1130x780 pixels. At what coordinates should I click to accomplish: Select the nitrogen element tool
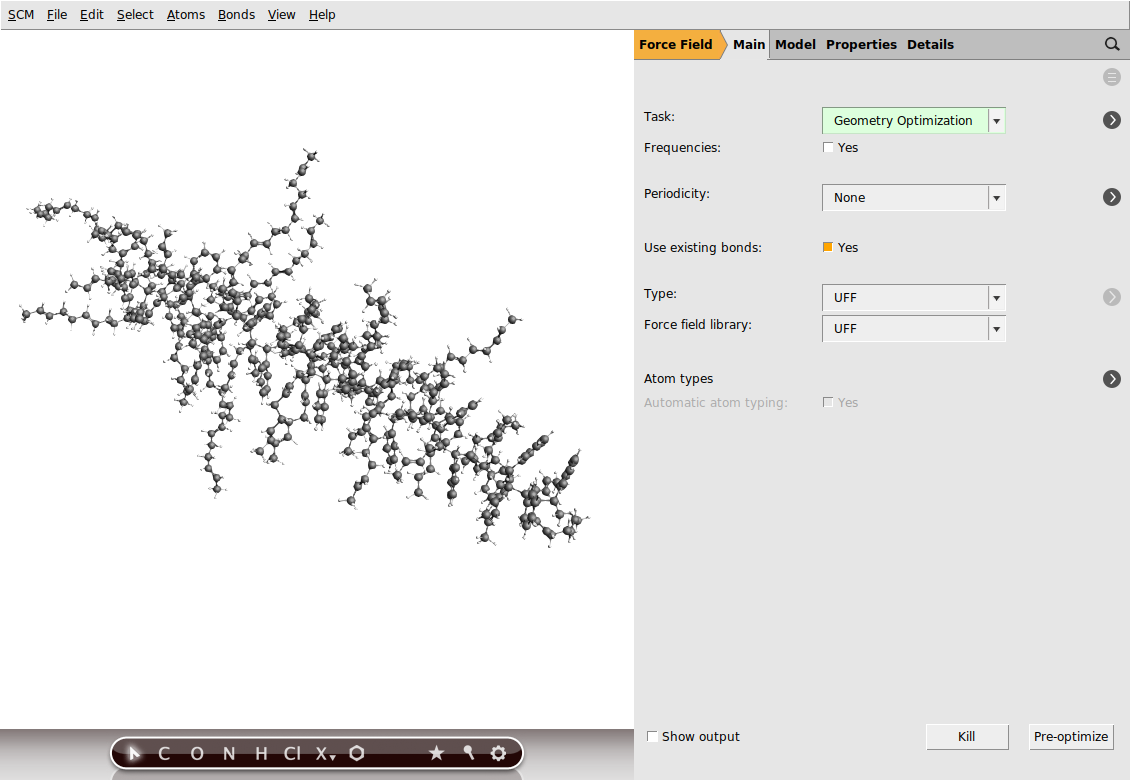coord(228,753)
